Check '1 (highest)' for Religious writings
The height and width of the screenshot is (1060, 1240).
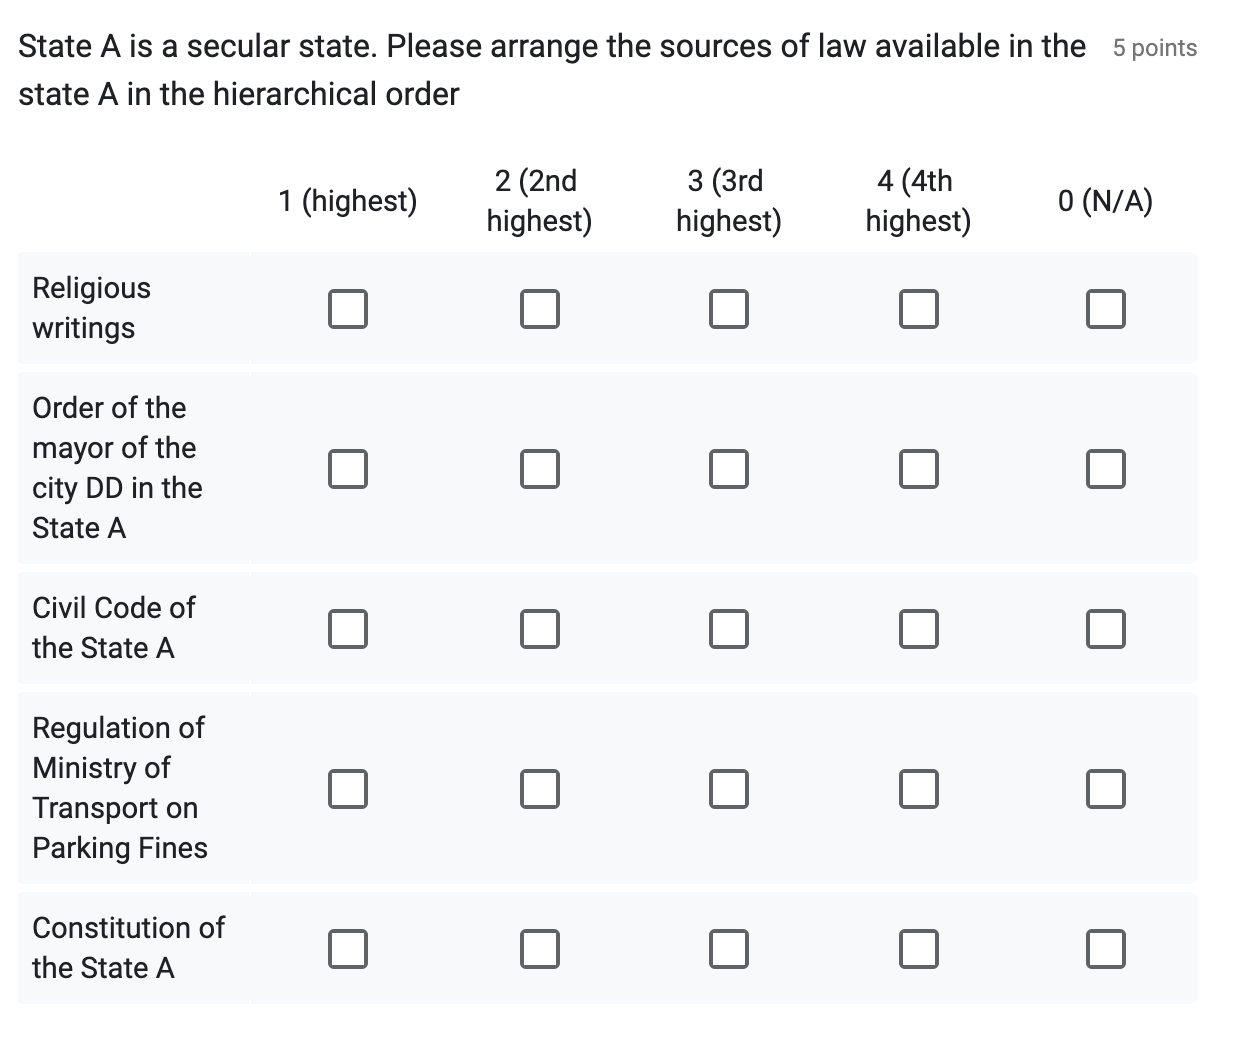348,308
